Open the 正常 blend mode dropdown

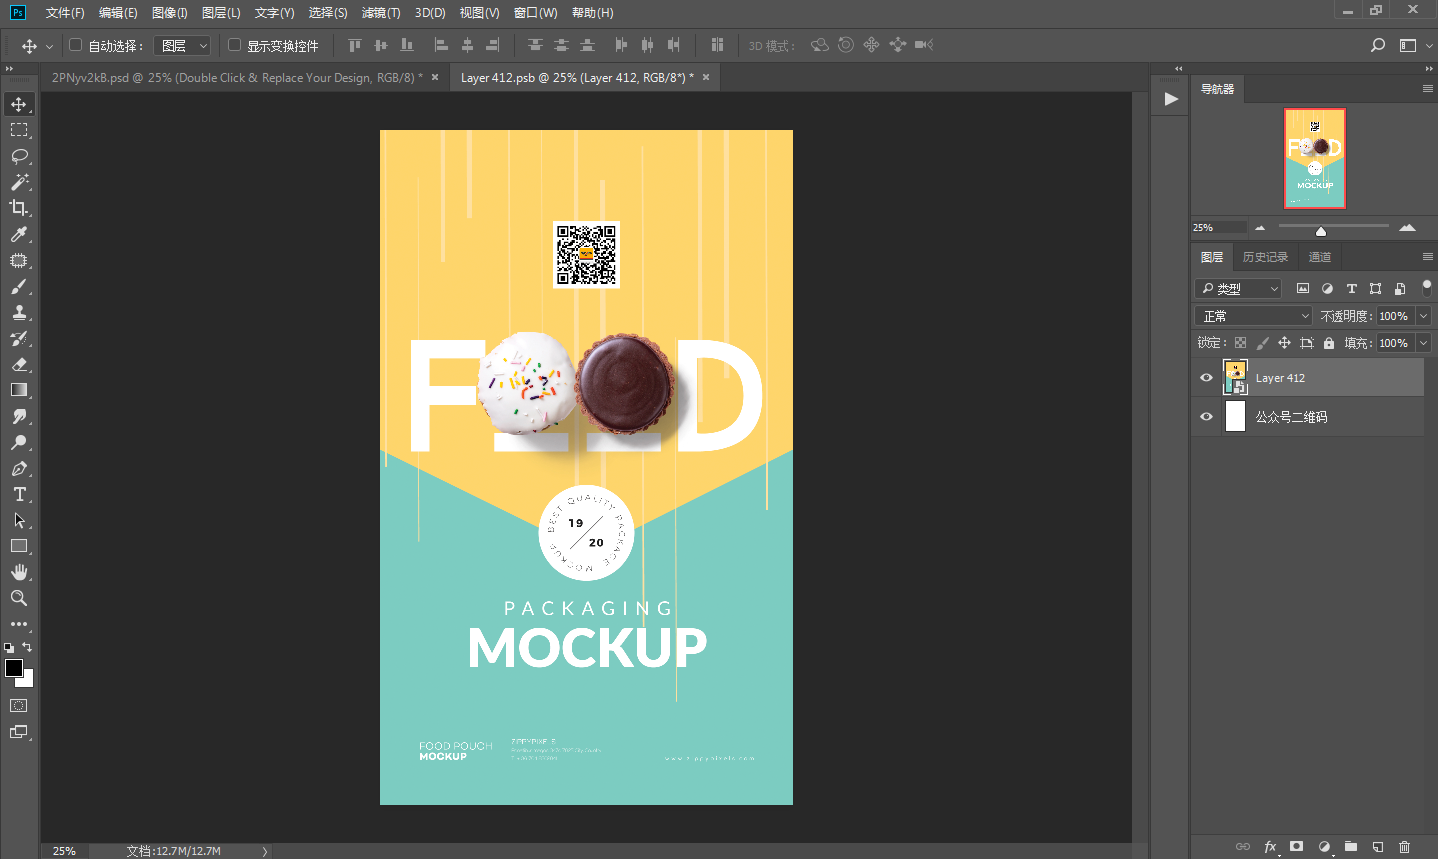click(x=1254, y=316)
